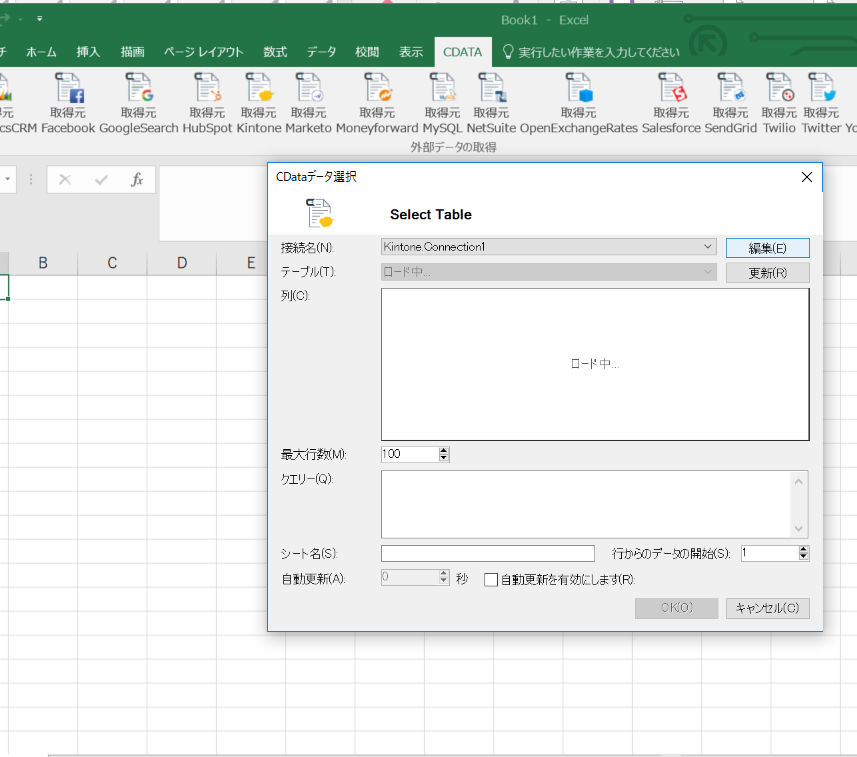Viewport: 857px width, 757px height.
Task: Select the Kintone data source icon
Action: tap(258, 95)
